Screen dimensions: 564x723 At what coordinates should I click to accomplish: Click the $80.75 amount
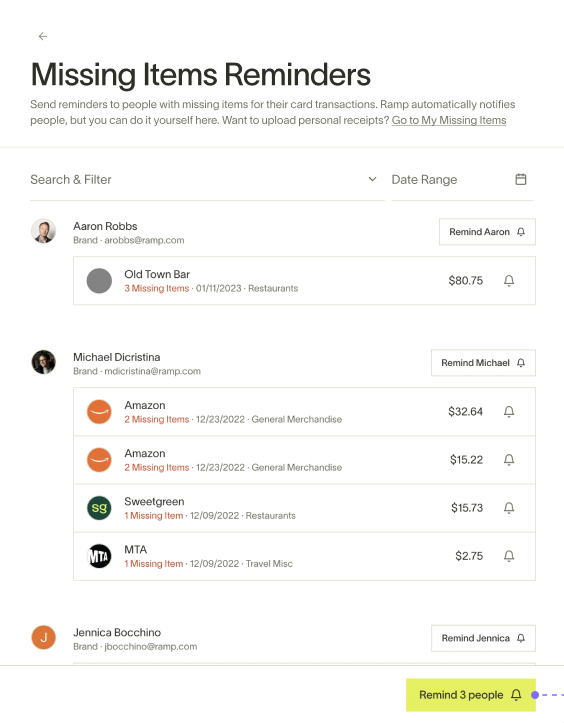(466, 281)
